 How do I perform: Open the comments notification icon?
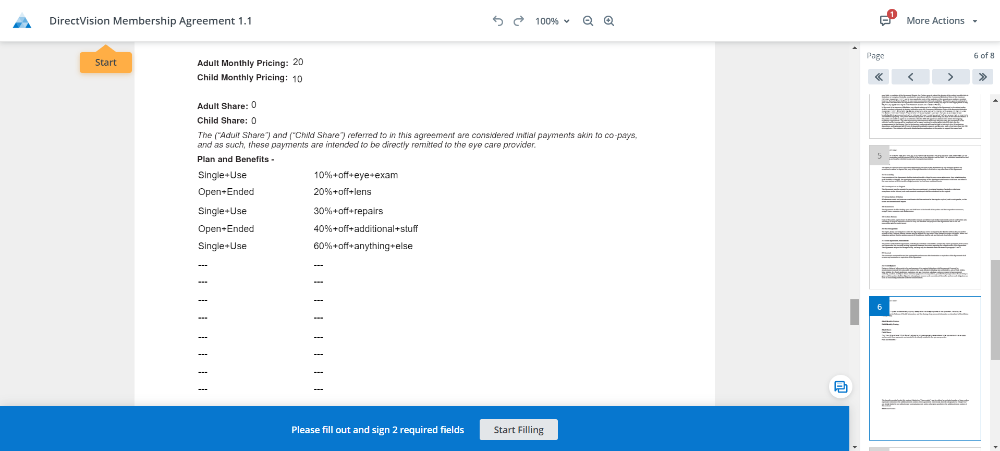[x=885, y=21]
